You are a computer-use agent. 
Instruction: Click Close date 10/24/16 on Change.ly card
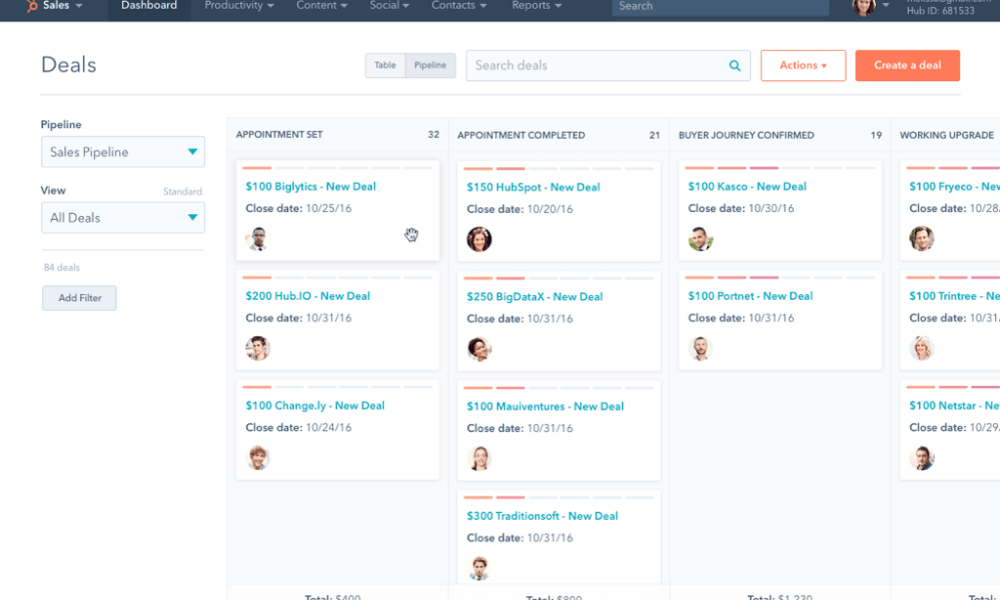[298, 428]
